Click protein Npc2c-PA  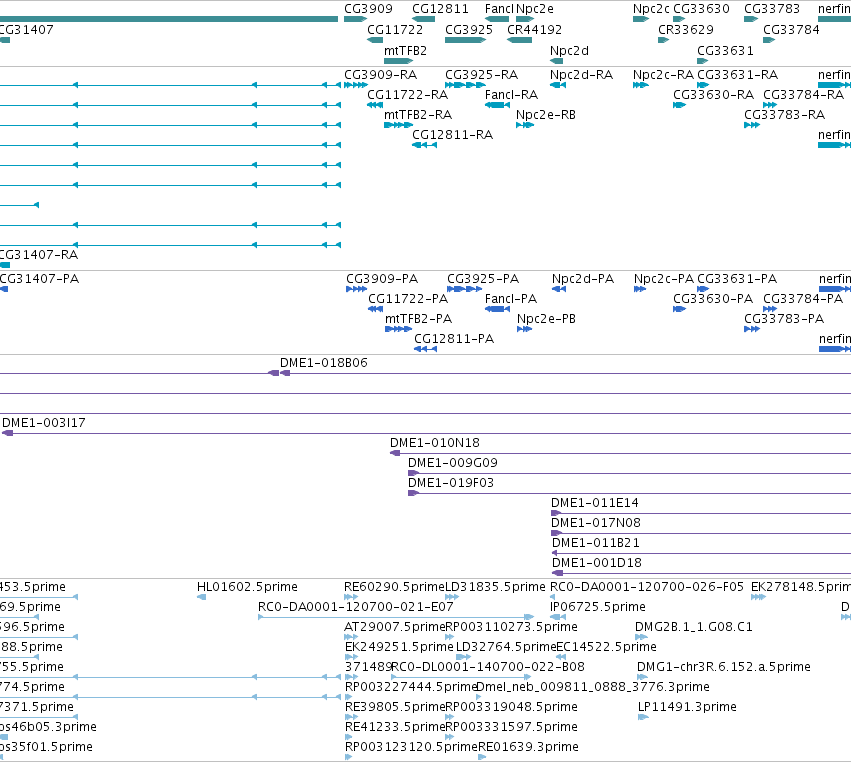pyautogui.click(x=664, y=279)
